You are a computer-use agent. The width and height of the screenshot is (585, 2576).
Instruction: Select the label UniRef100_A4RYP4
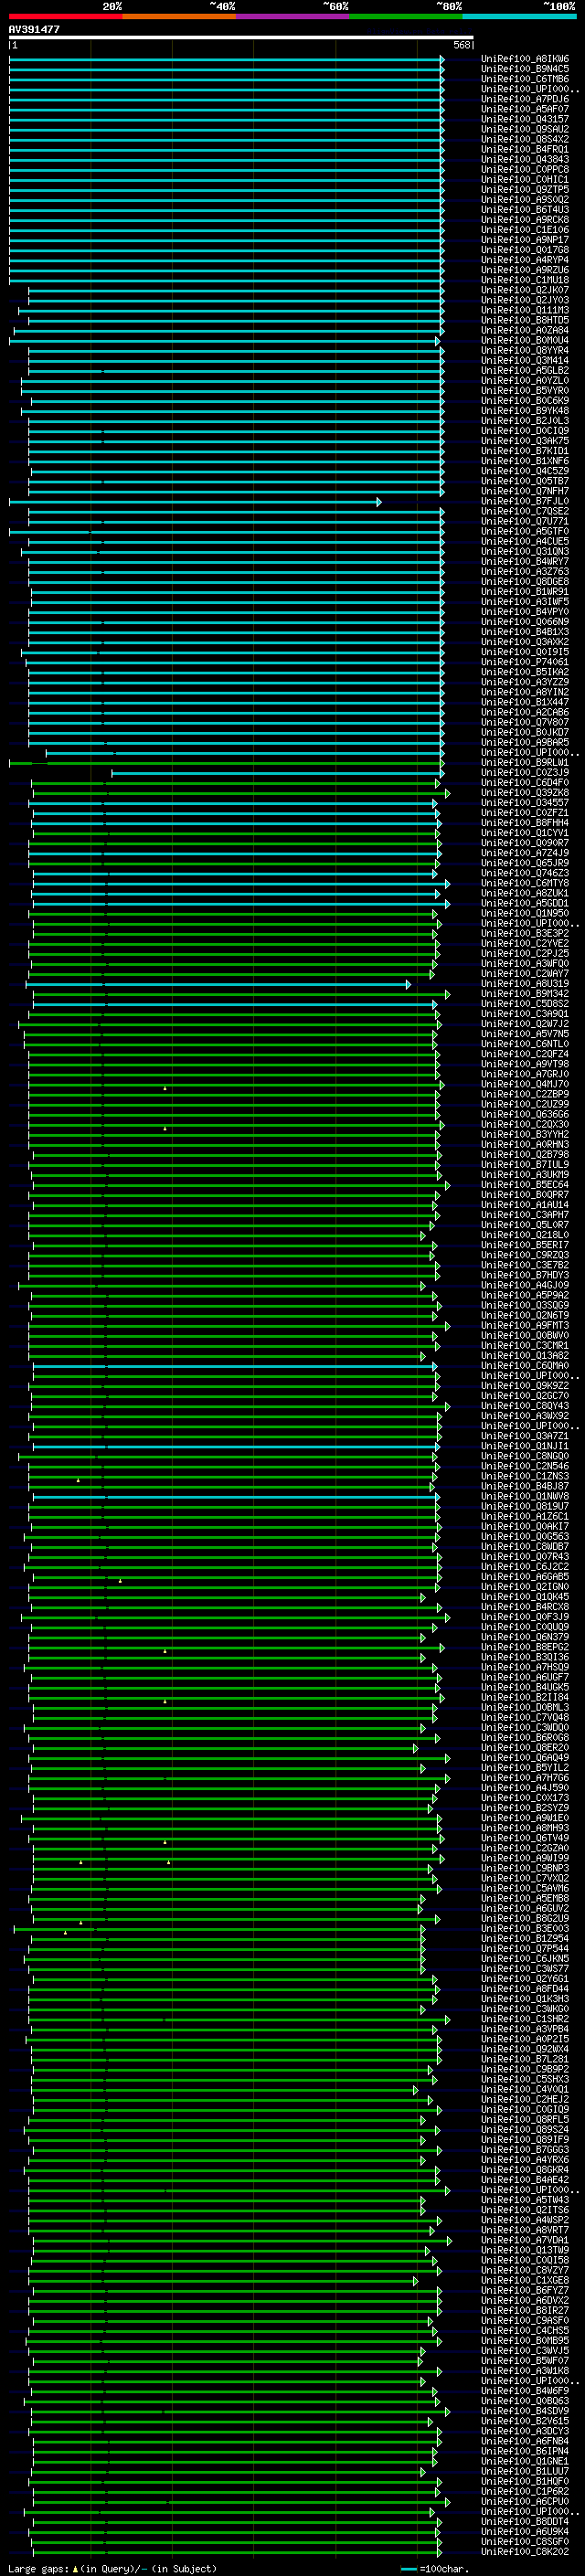[x=525, y=260]
